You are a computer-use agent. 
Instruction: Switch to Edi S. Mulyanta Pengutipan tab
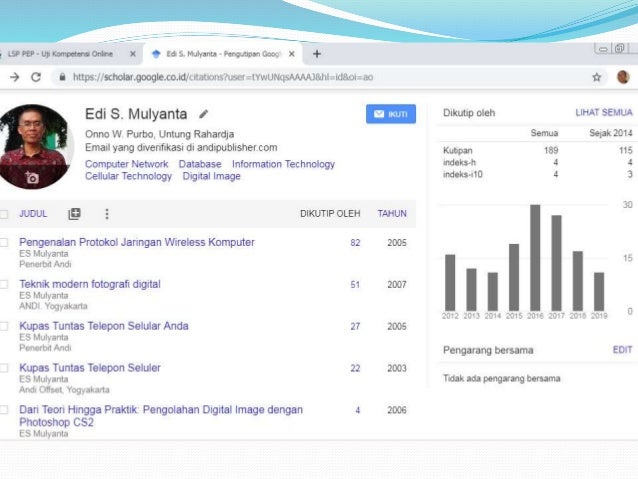coord(223,54)
